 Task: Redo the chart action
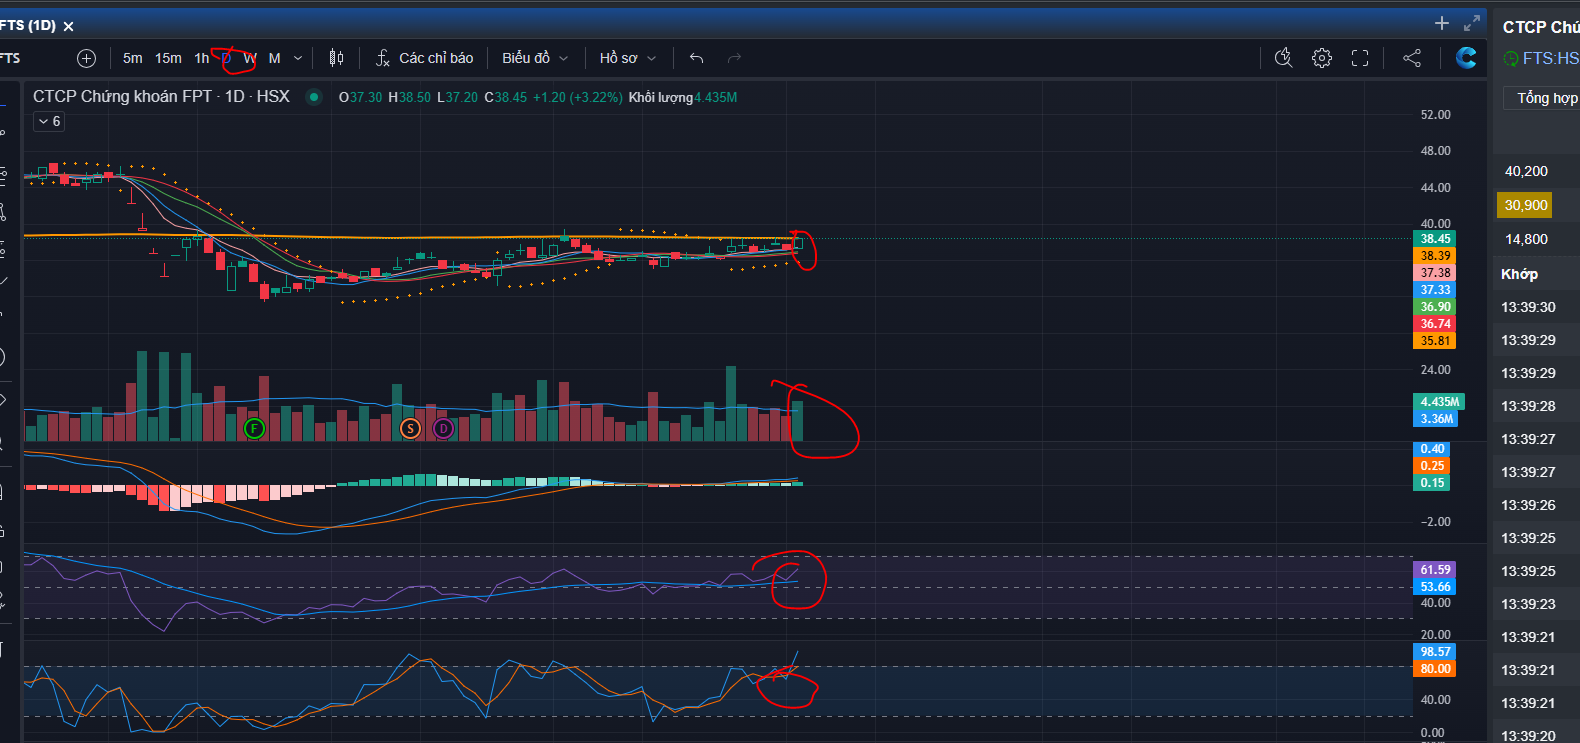coord(735,58)
